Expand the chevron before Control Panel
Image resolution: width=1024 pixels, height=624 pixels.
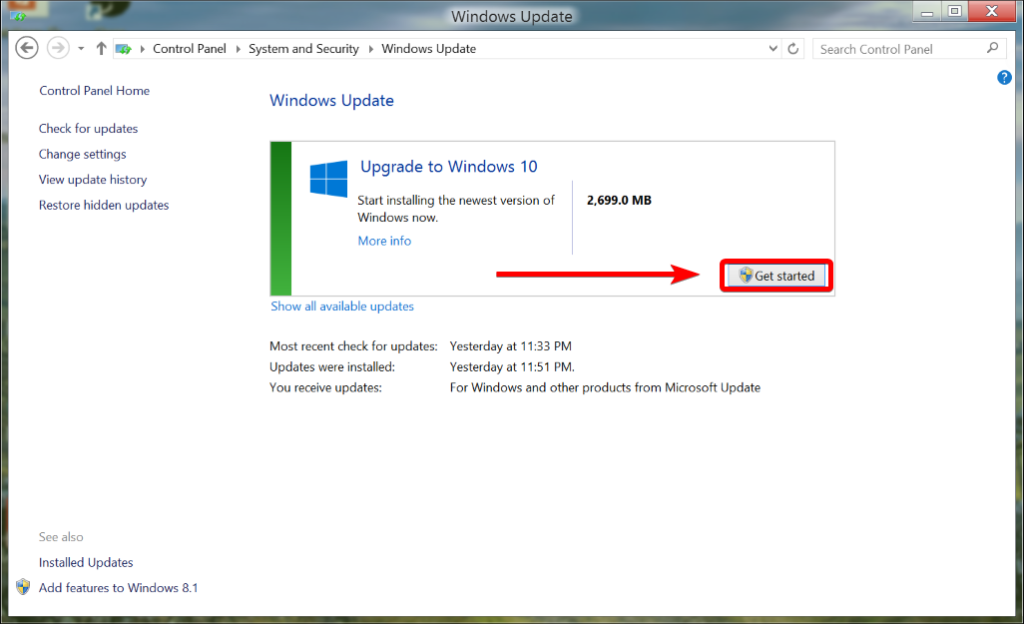pyautogui.click(x=142, y=49)
